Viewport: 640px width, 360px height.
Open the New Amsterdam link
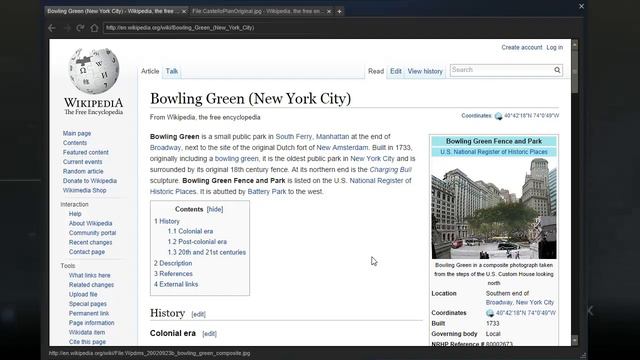click(x=342, y=147)
